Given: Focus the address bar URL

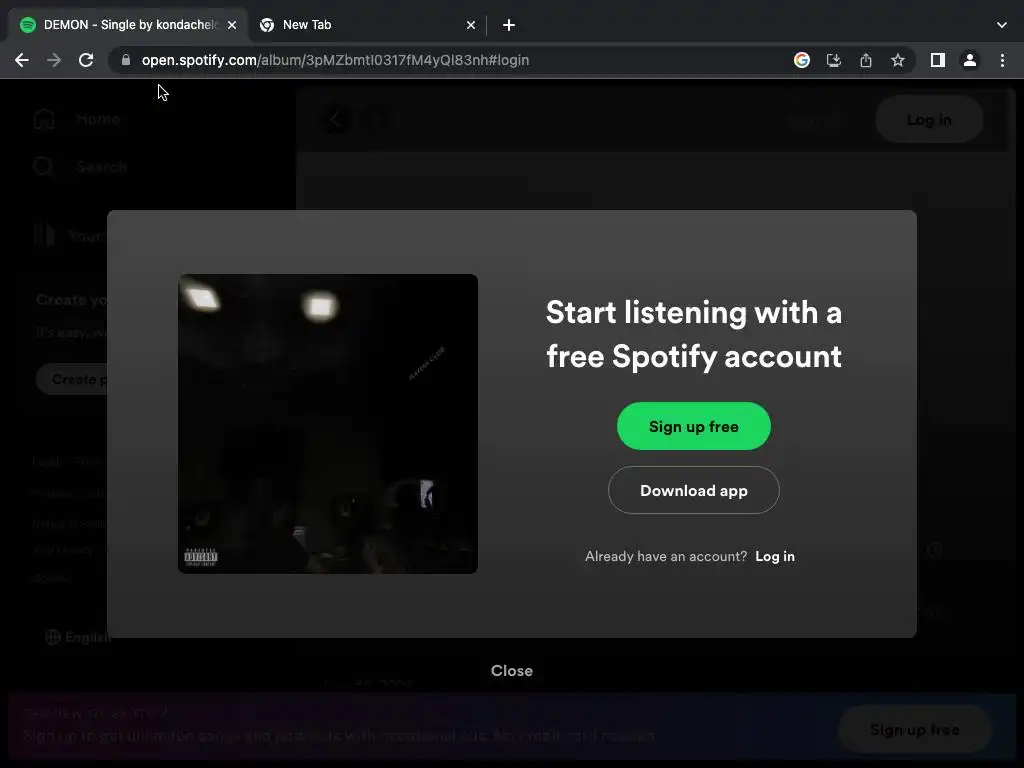Looking at the screenshot, I should click(335, 60).
